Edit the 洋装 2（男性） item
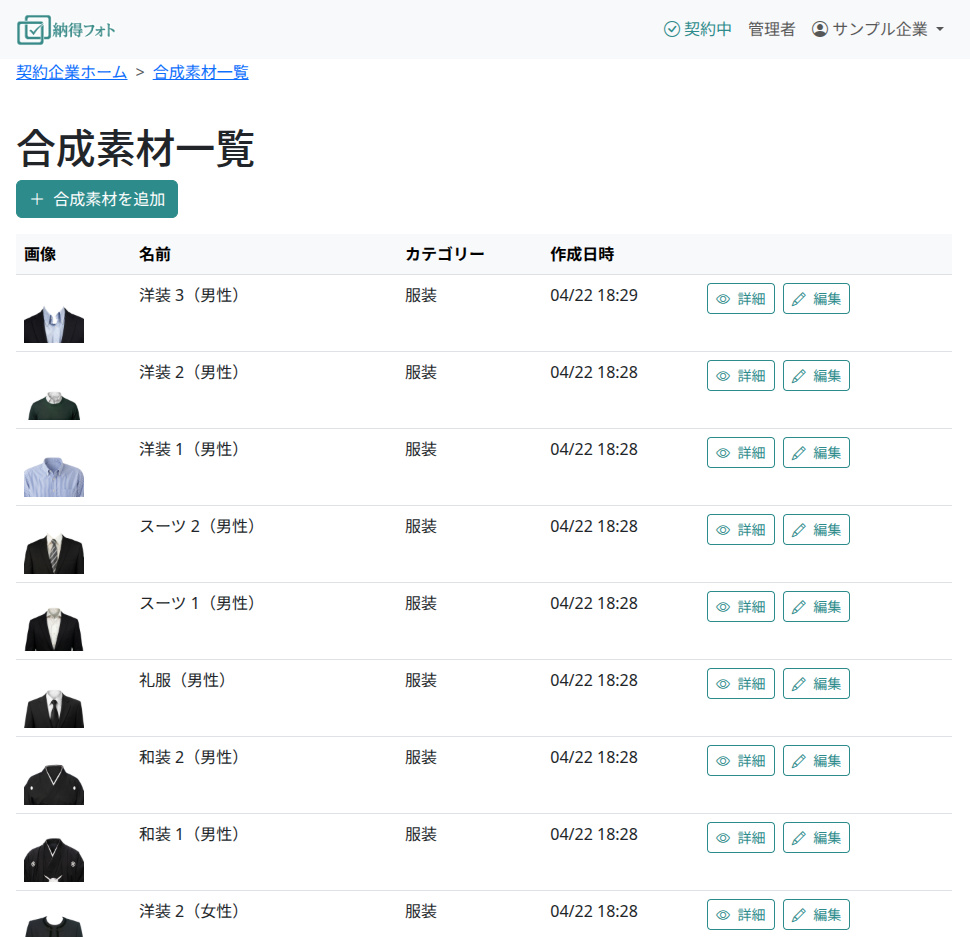 tap(816, 375)
